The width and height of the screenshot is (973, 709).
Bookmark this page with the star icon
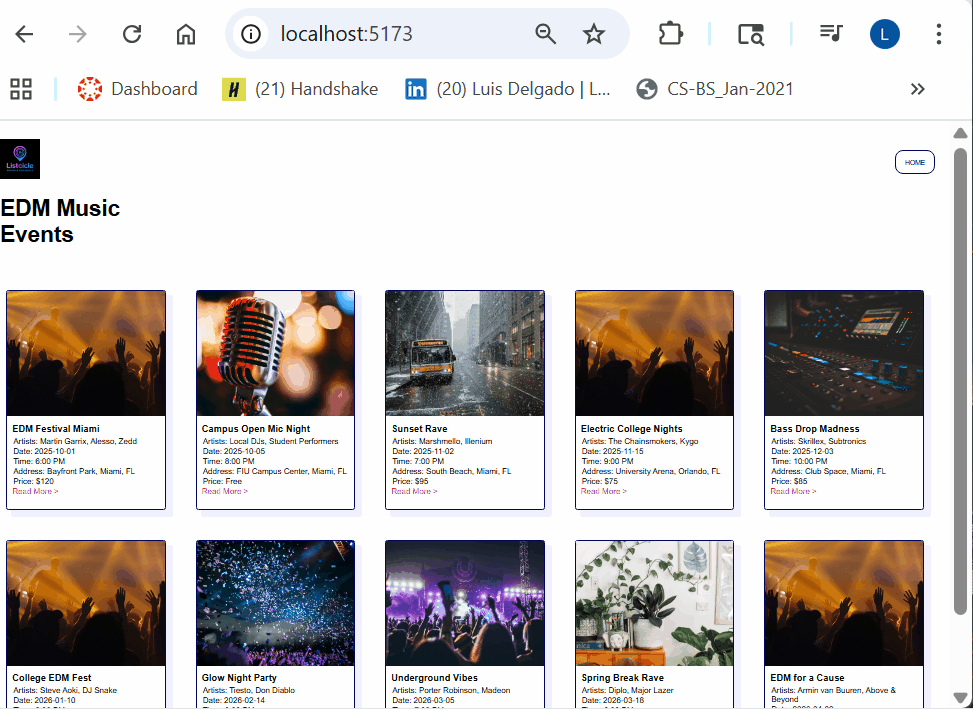(x=594, y=34)
